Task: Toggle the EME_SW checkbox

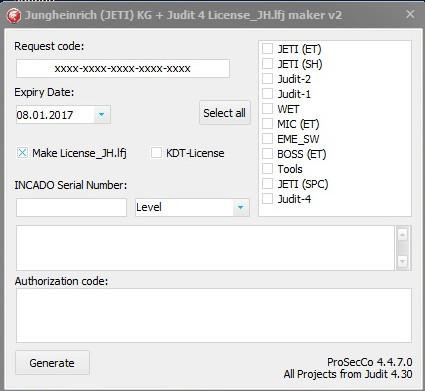Action: [x=267, y=138]
